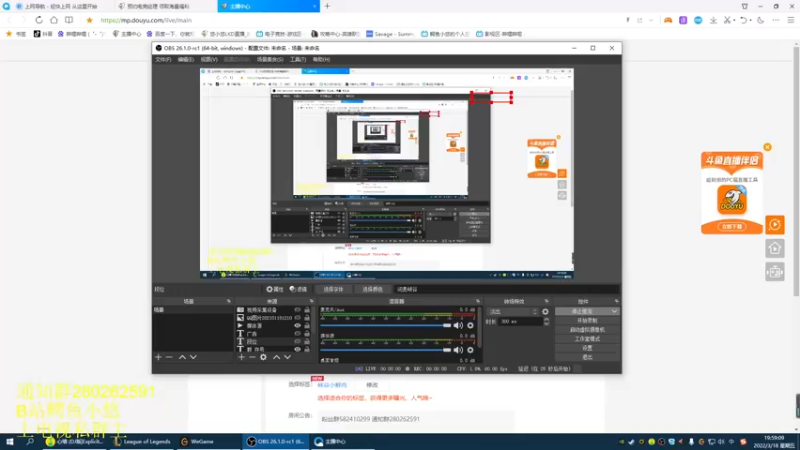Add a new source with the plus icon
Image resolution: width=800 pixels, height=450 pixels.
(241, 357)
